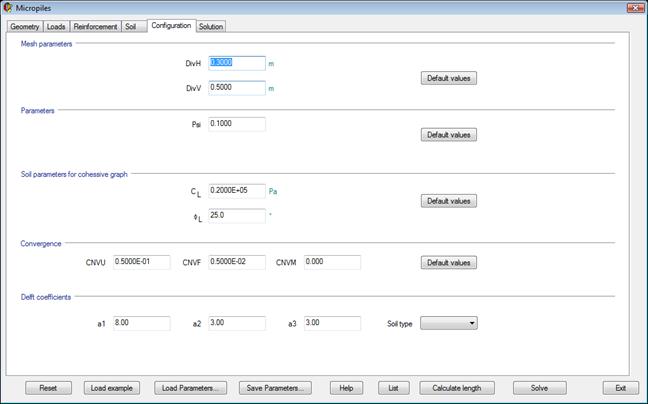The image size is (648, 404).
Task: Reset cohesive graph soil parameters to defaults
Action: point(449,201)
